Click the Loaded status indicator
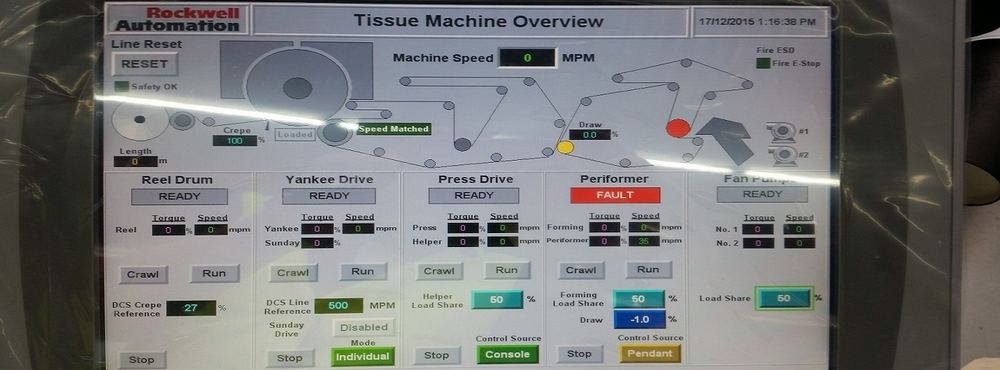This screenshot has width=1000, height=370. pos(295,135)
